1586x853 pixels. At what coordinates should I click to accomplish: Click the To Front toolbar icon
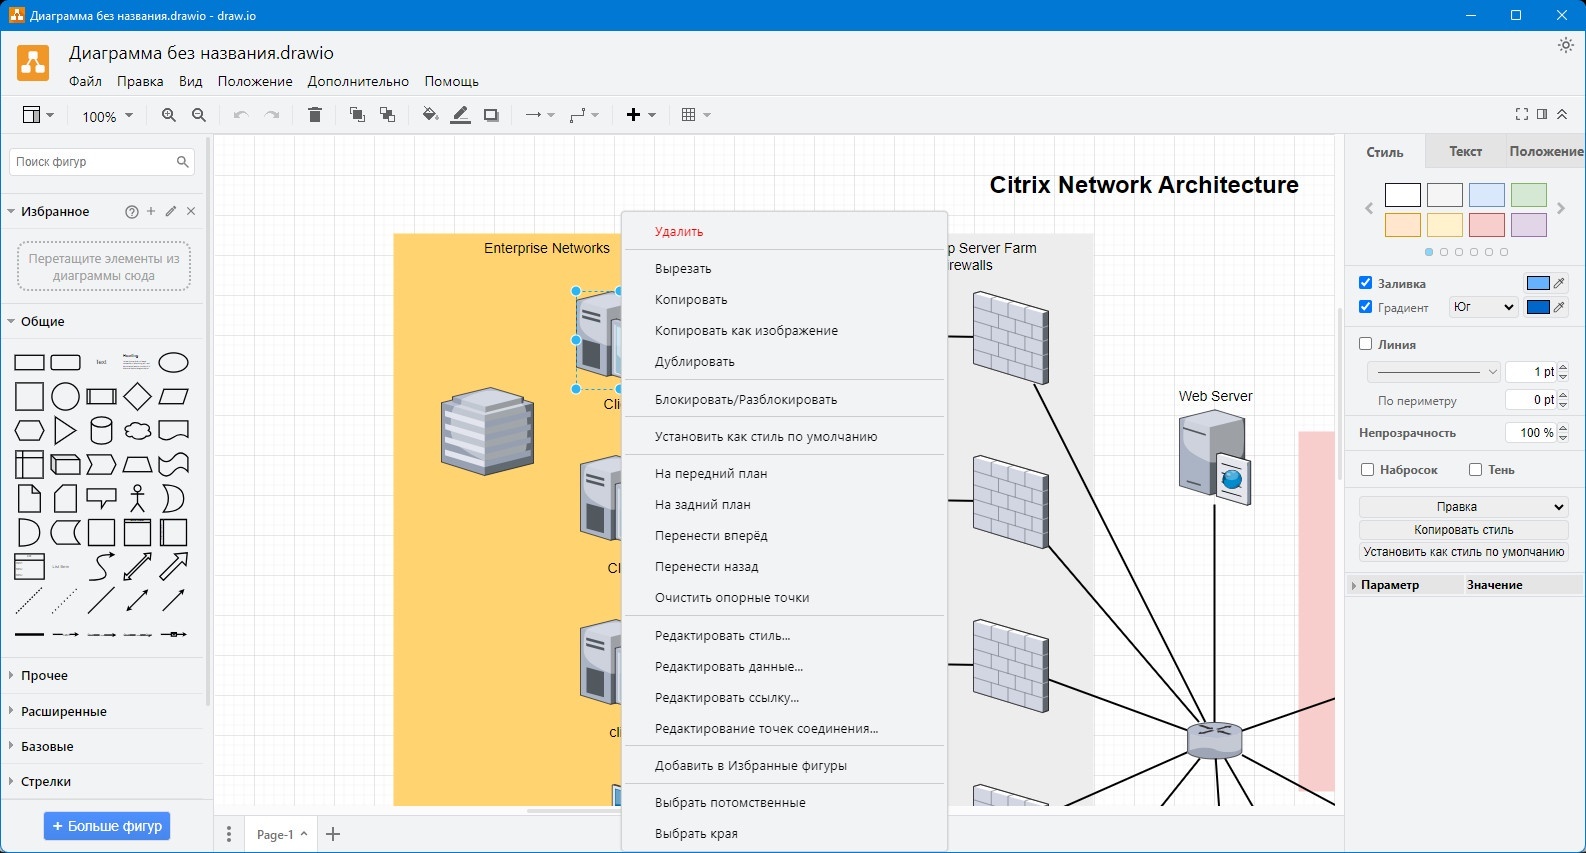point(357,115)
